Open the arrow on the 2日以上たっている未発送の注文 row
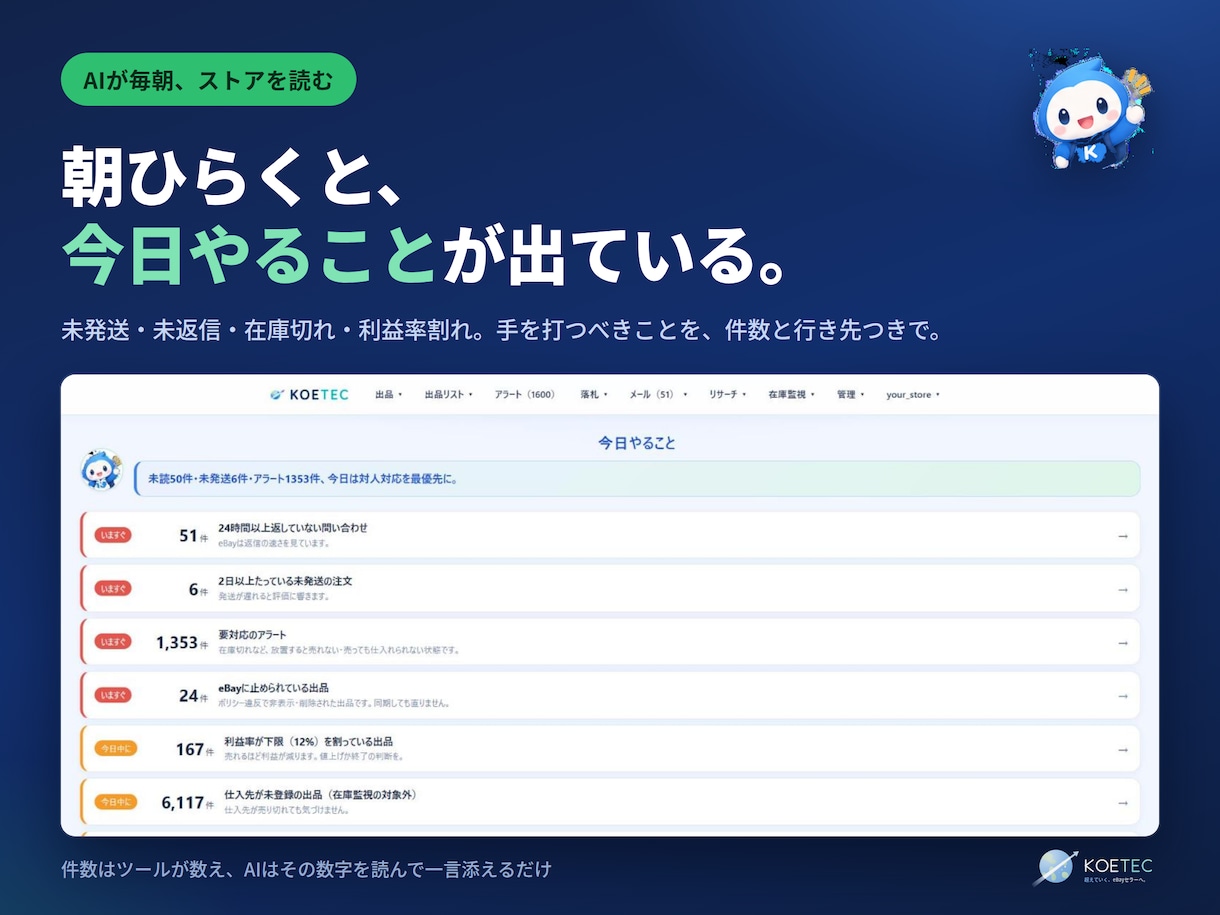The height and width of the screenshot is (915, 1220). 1122,590
